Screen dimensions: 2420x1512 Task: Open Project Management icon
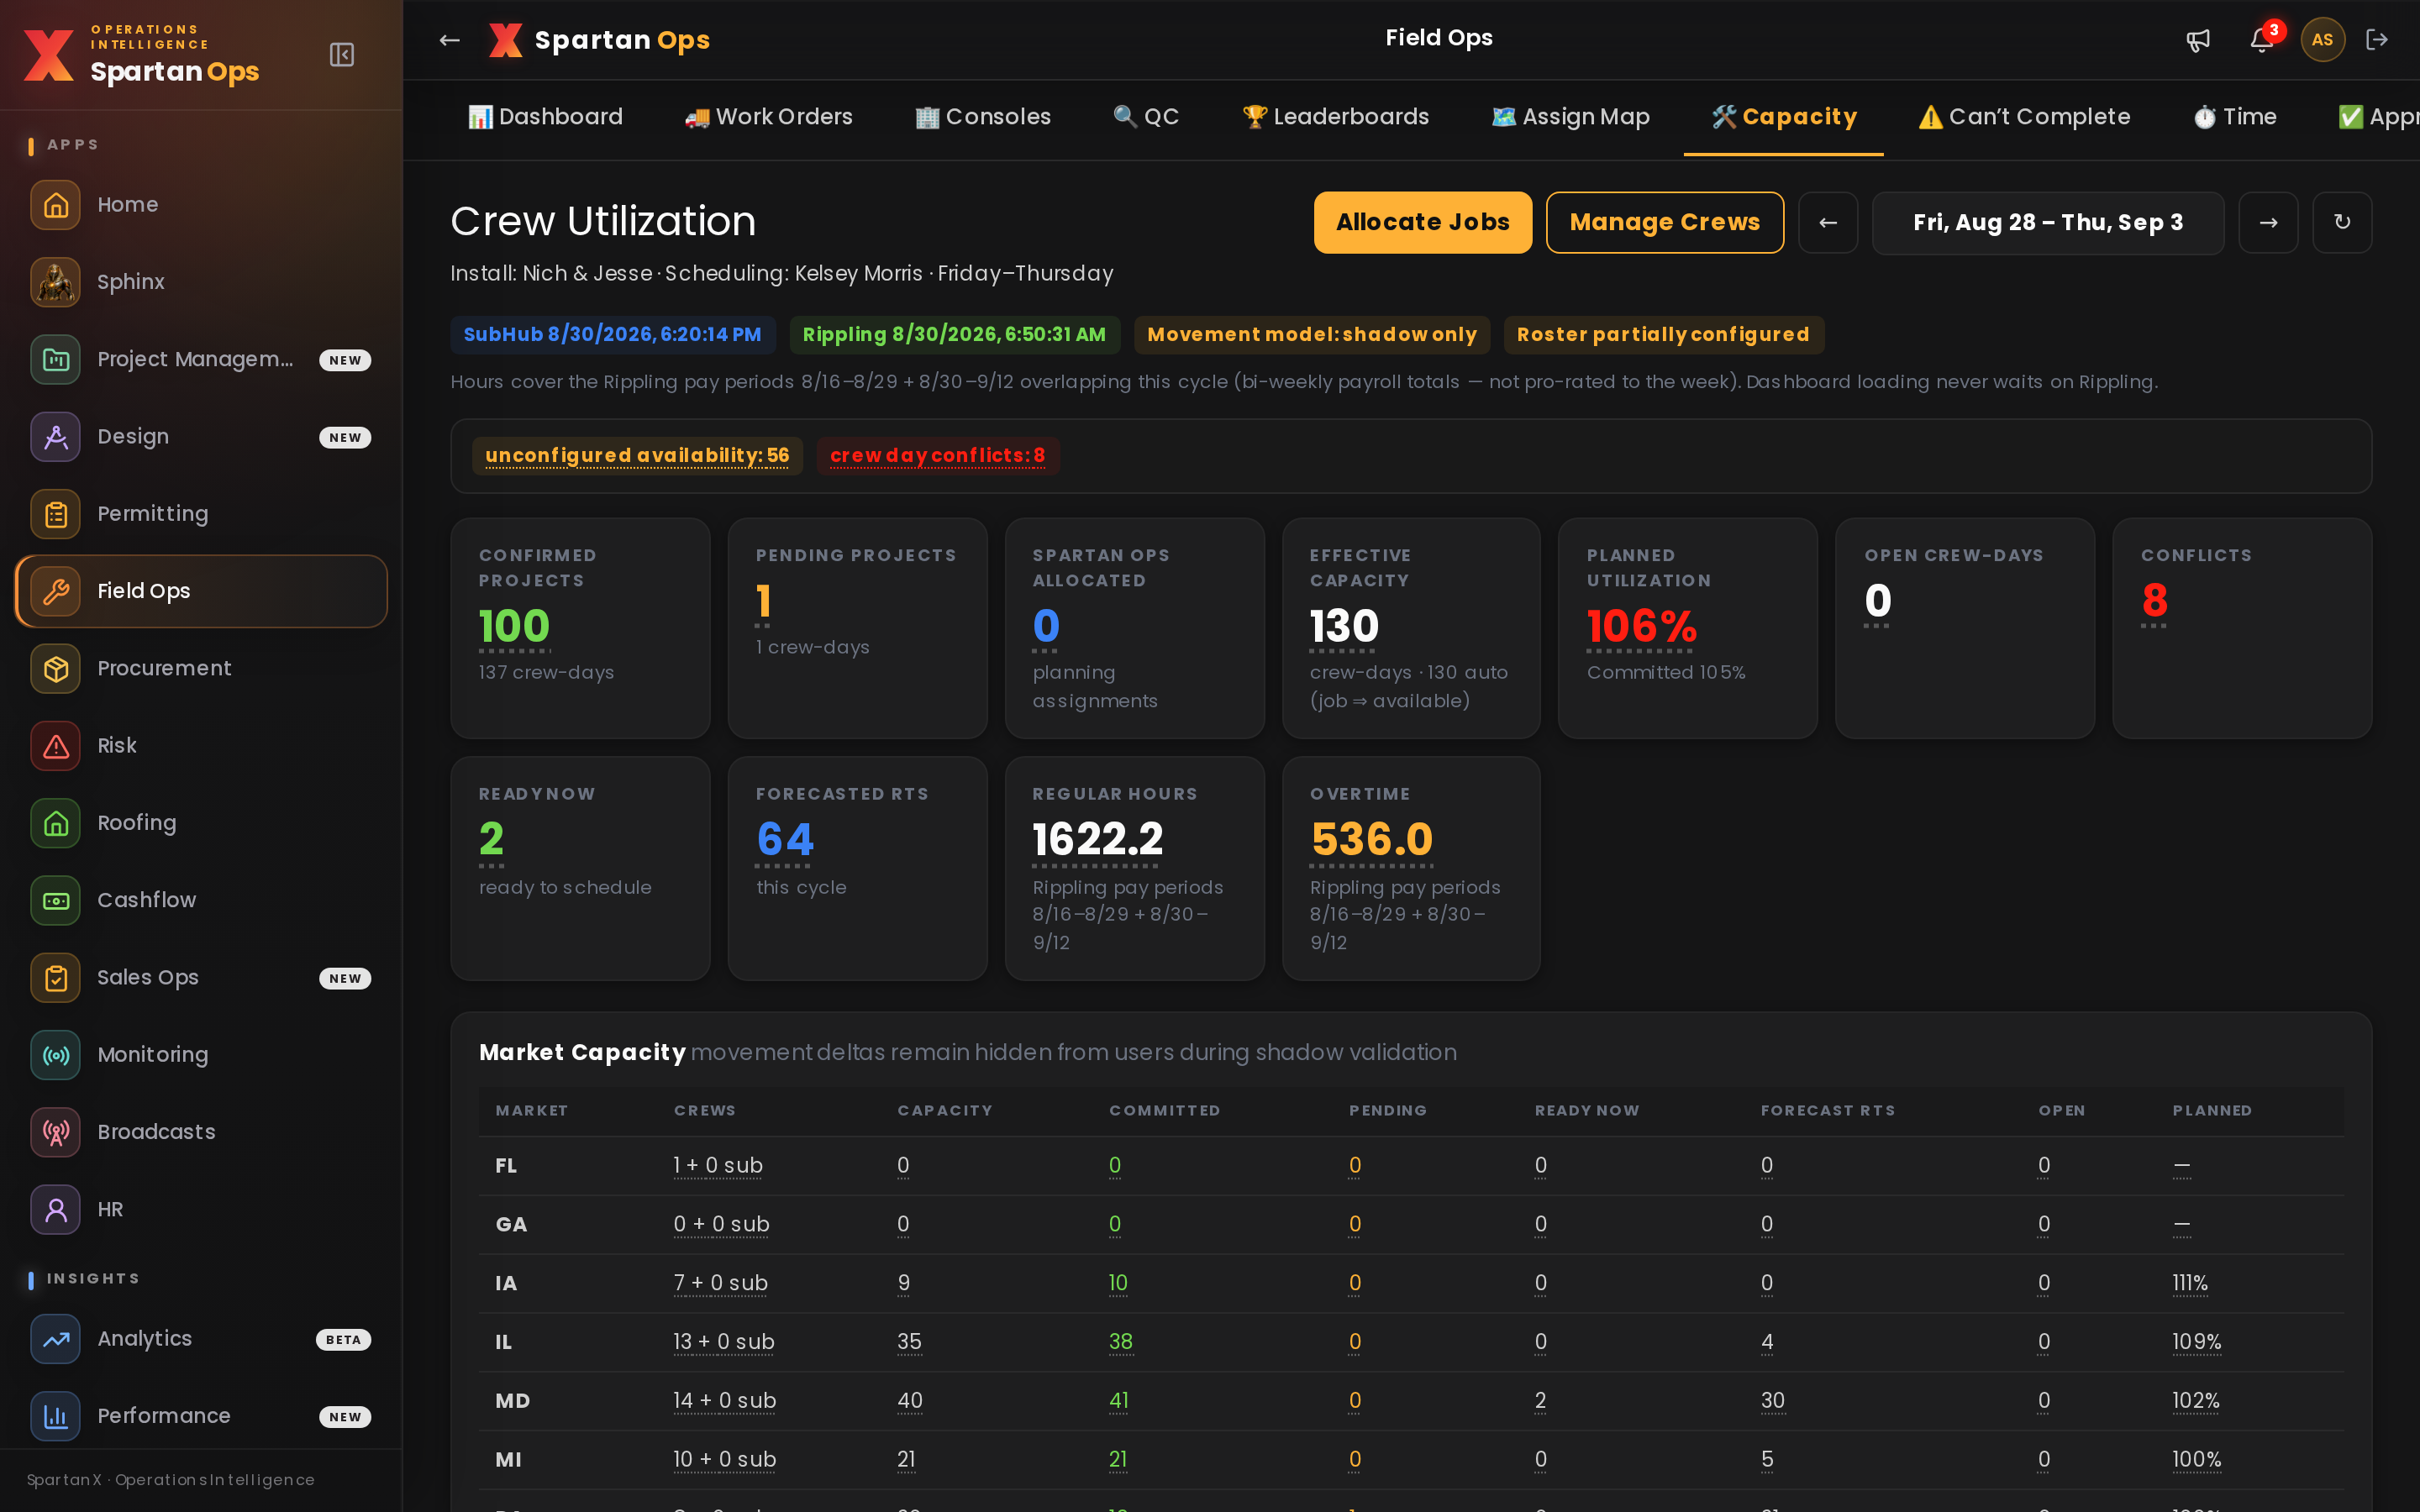[56, 359]
